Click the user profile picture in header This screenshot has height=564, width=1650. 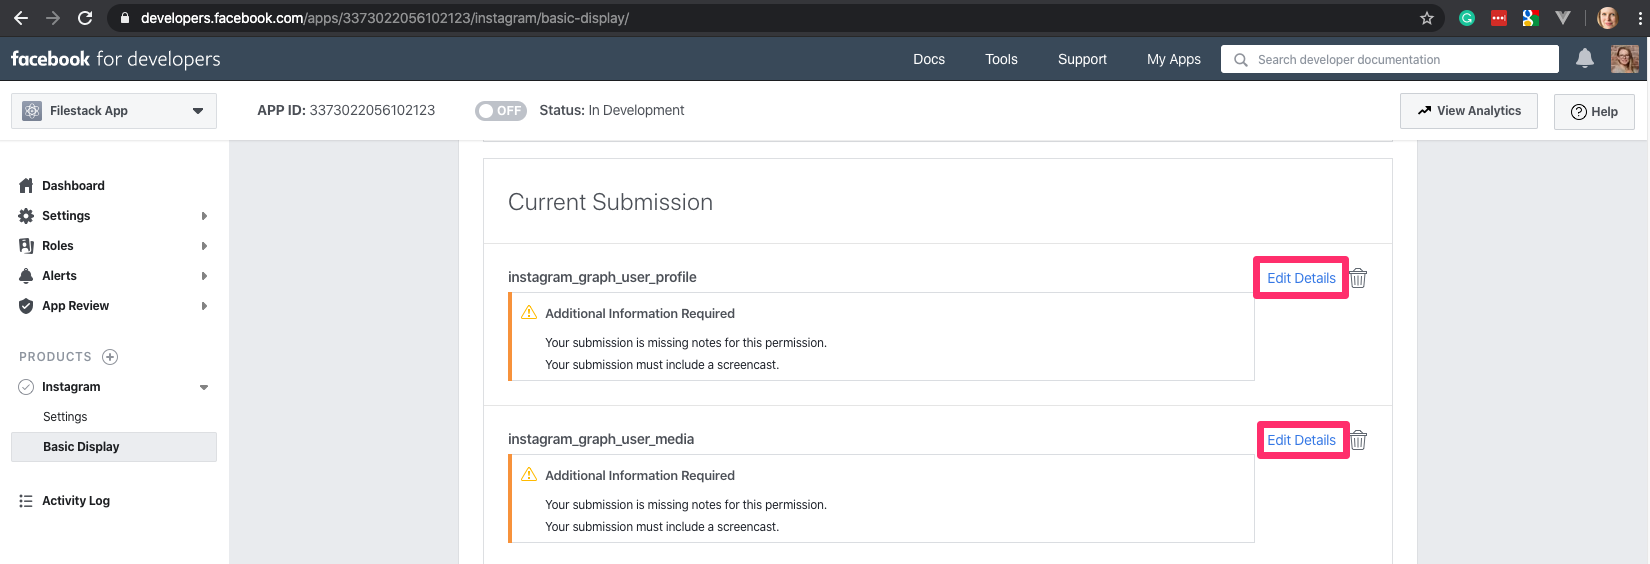[1625, 59]
